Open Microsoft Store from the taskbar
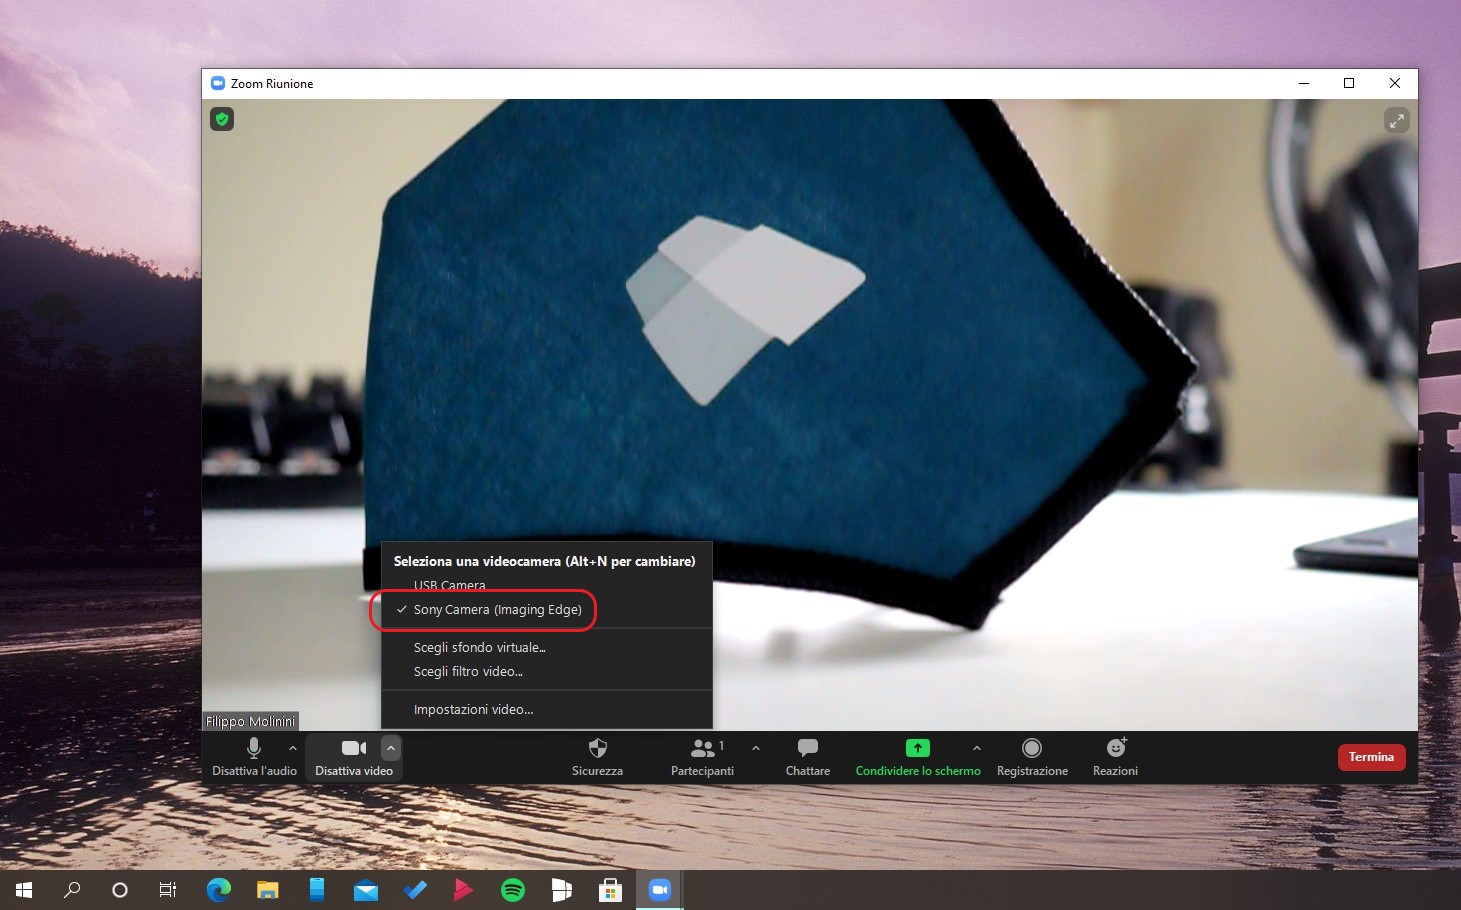 pos(610,889)
